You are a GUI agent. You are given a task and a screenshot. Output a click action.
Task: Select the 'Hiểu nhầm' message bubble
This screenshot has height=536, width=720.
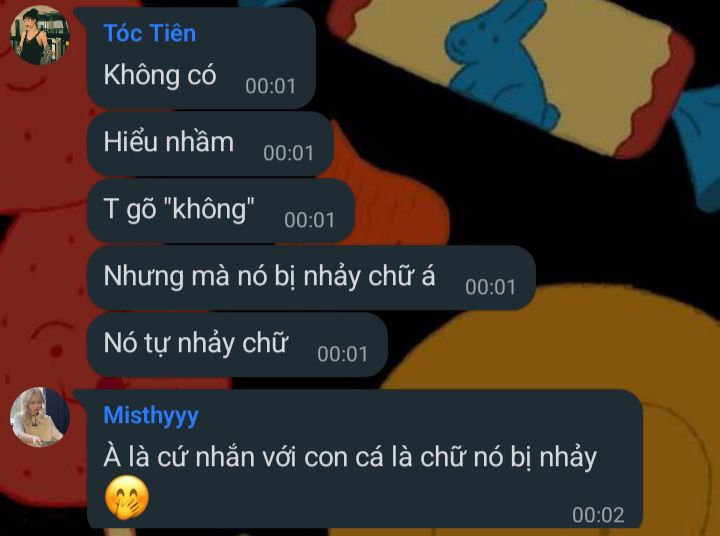(x=210, y=143)
